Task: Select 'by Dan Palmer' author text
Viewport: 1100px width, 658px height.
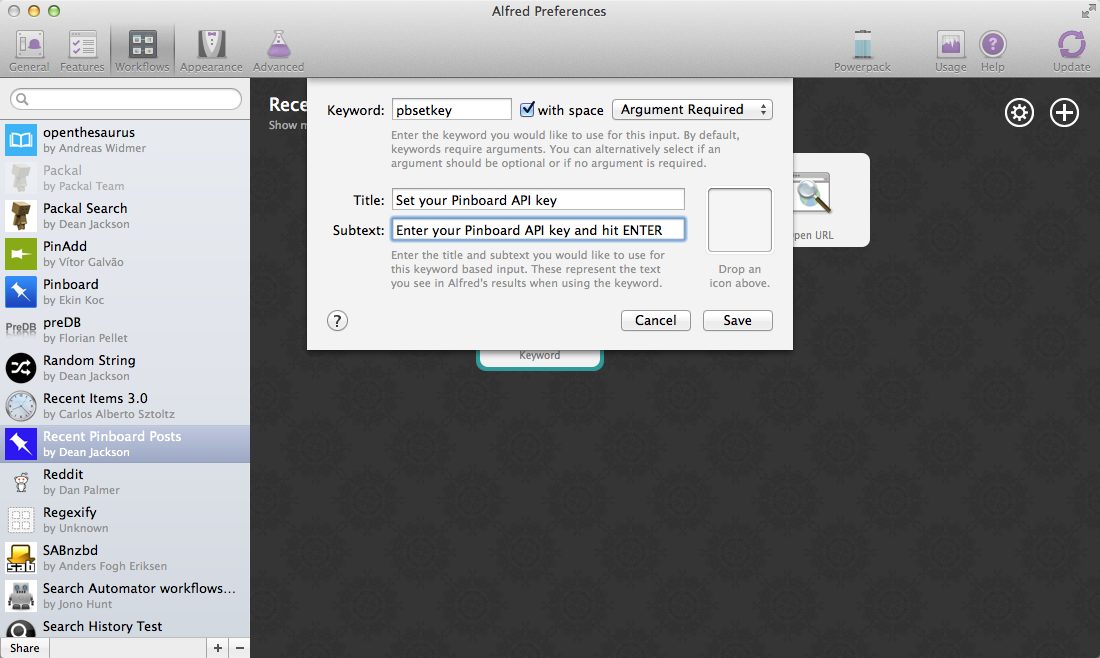Action: pos(81,490)
